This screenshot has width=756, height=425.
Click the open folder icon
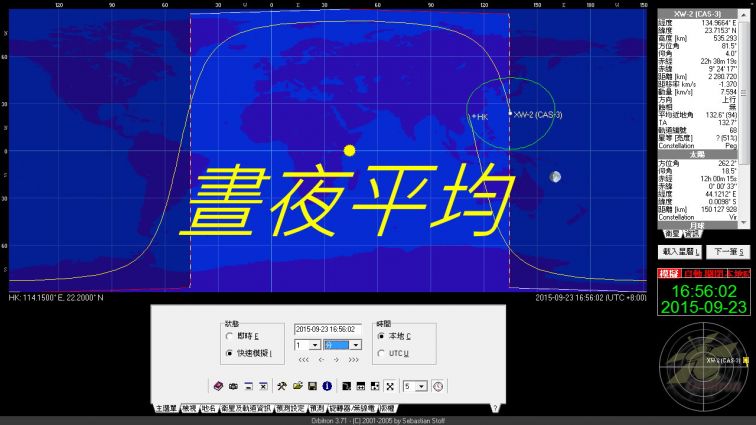click(x=298, y=386)
